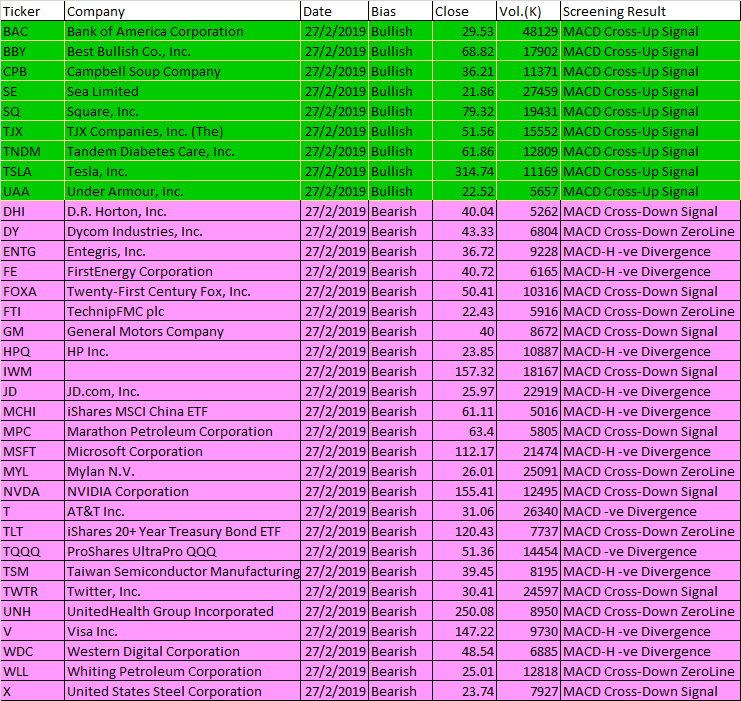The width and height of the screenshot is (741, 701).
Task: Select the Campbell Soup Company cell
Action: pos(182,71)
